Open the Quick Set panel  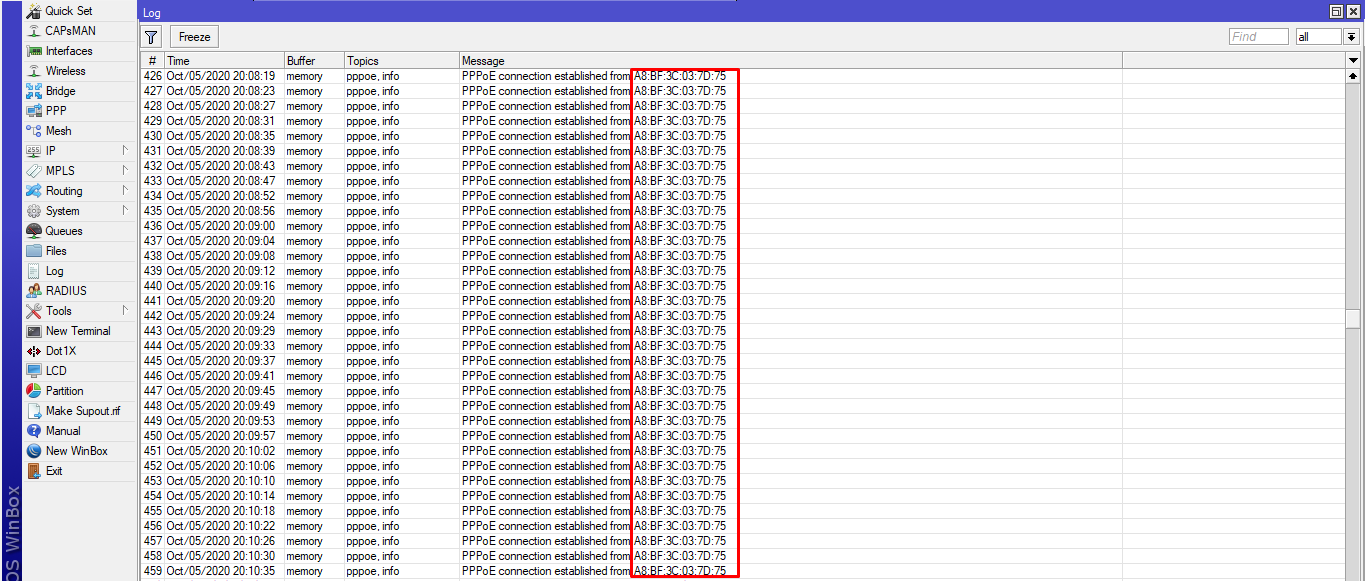click(x=60, y=10)
